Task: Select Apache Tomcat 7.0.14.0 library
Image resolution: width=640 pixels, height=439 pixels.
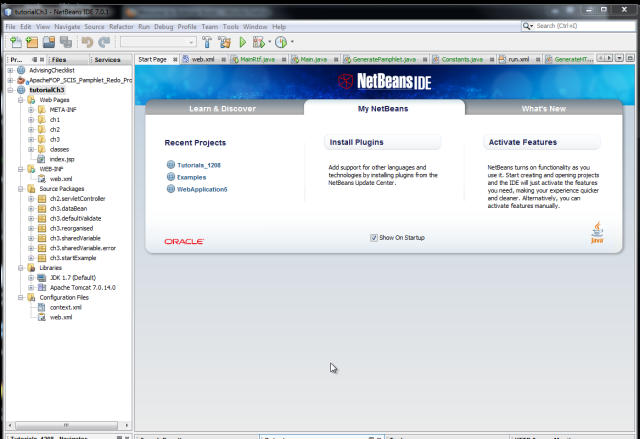Action: click(x=83, y=288)
